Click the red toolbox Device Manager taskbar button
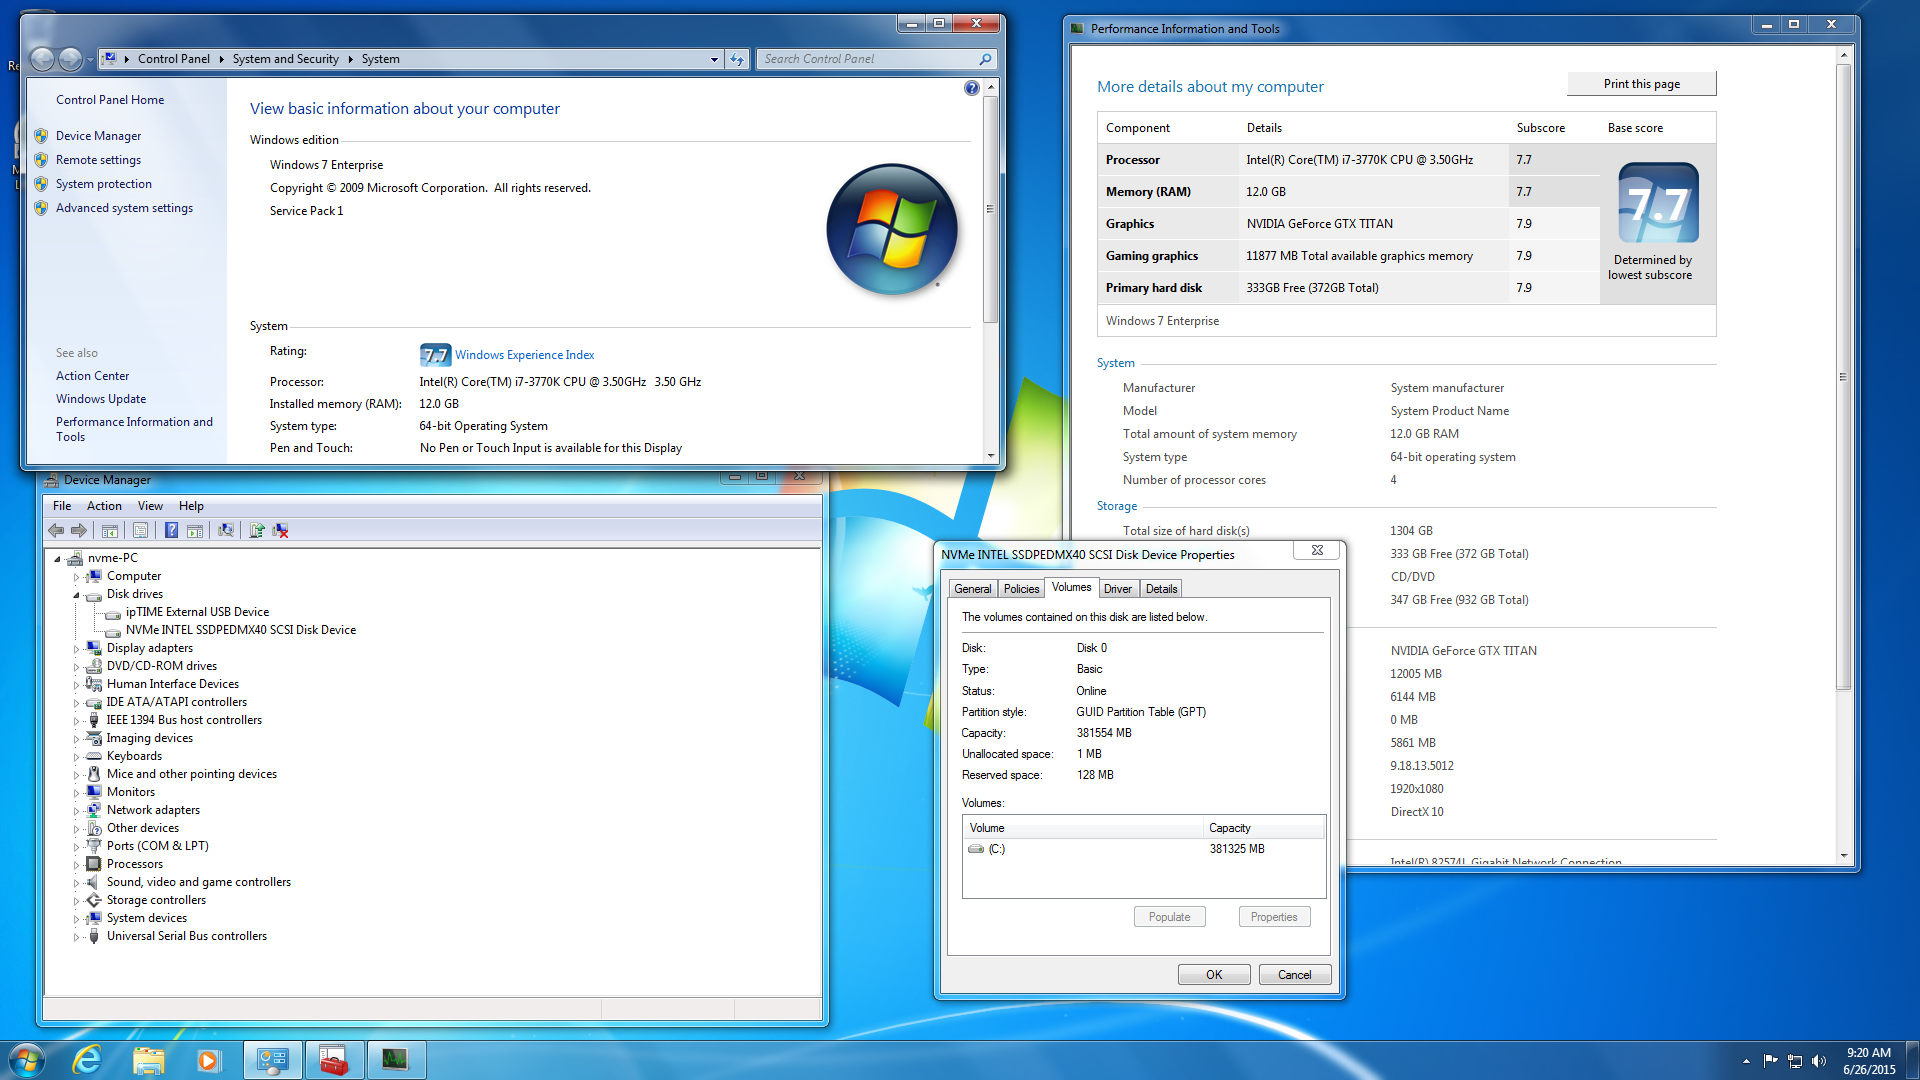This screenshot has width=1920, height=1080. pos(333,1060)
